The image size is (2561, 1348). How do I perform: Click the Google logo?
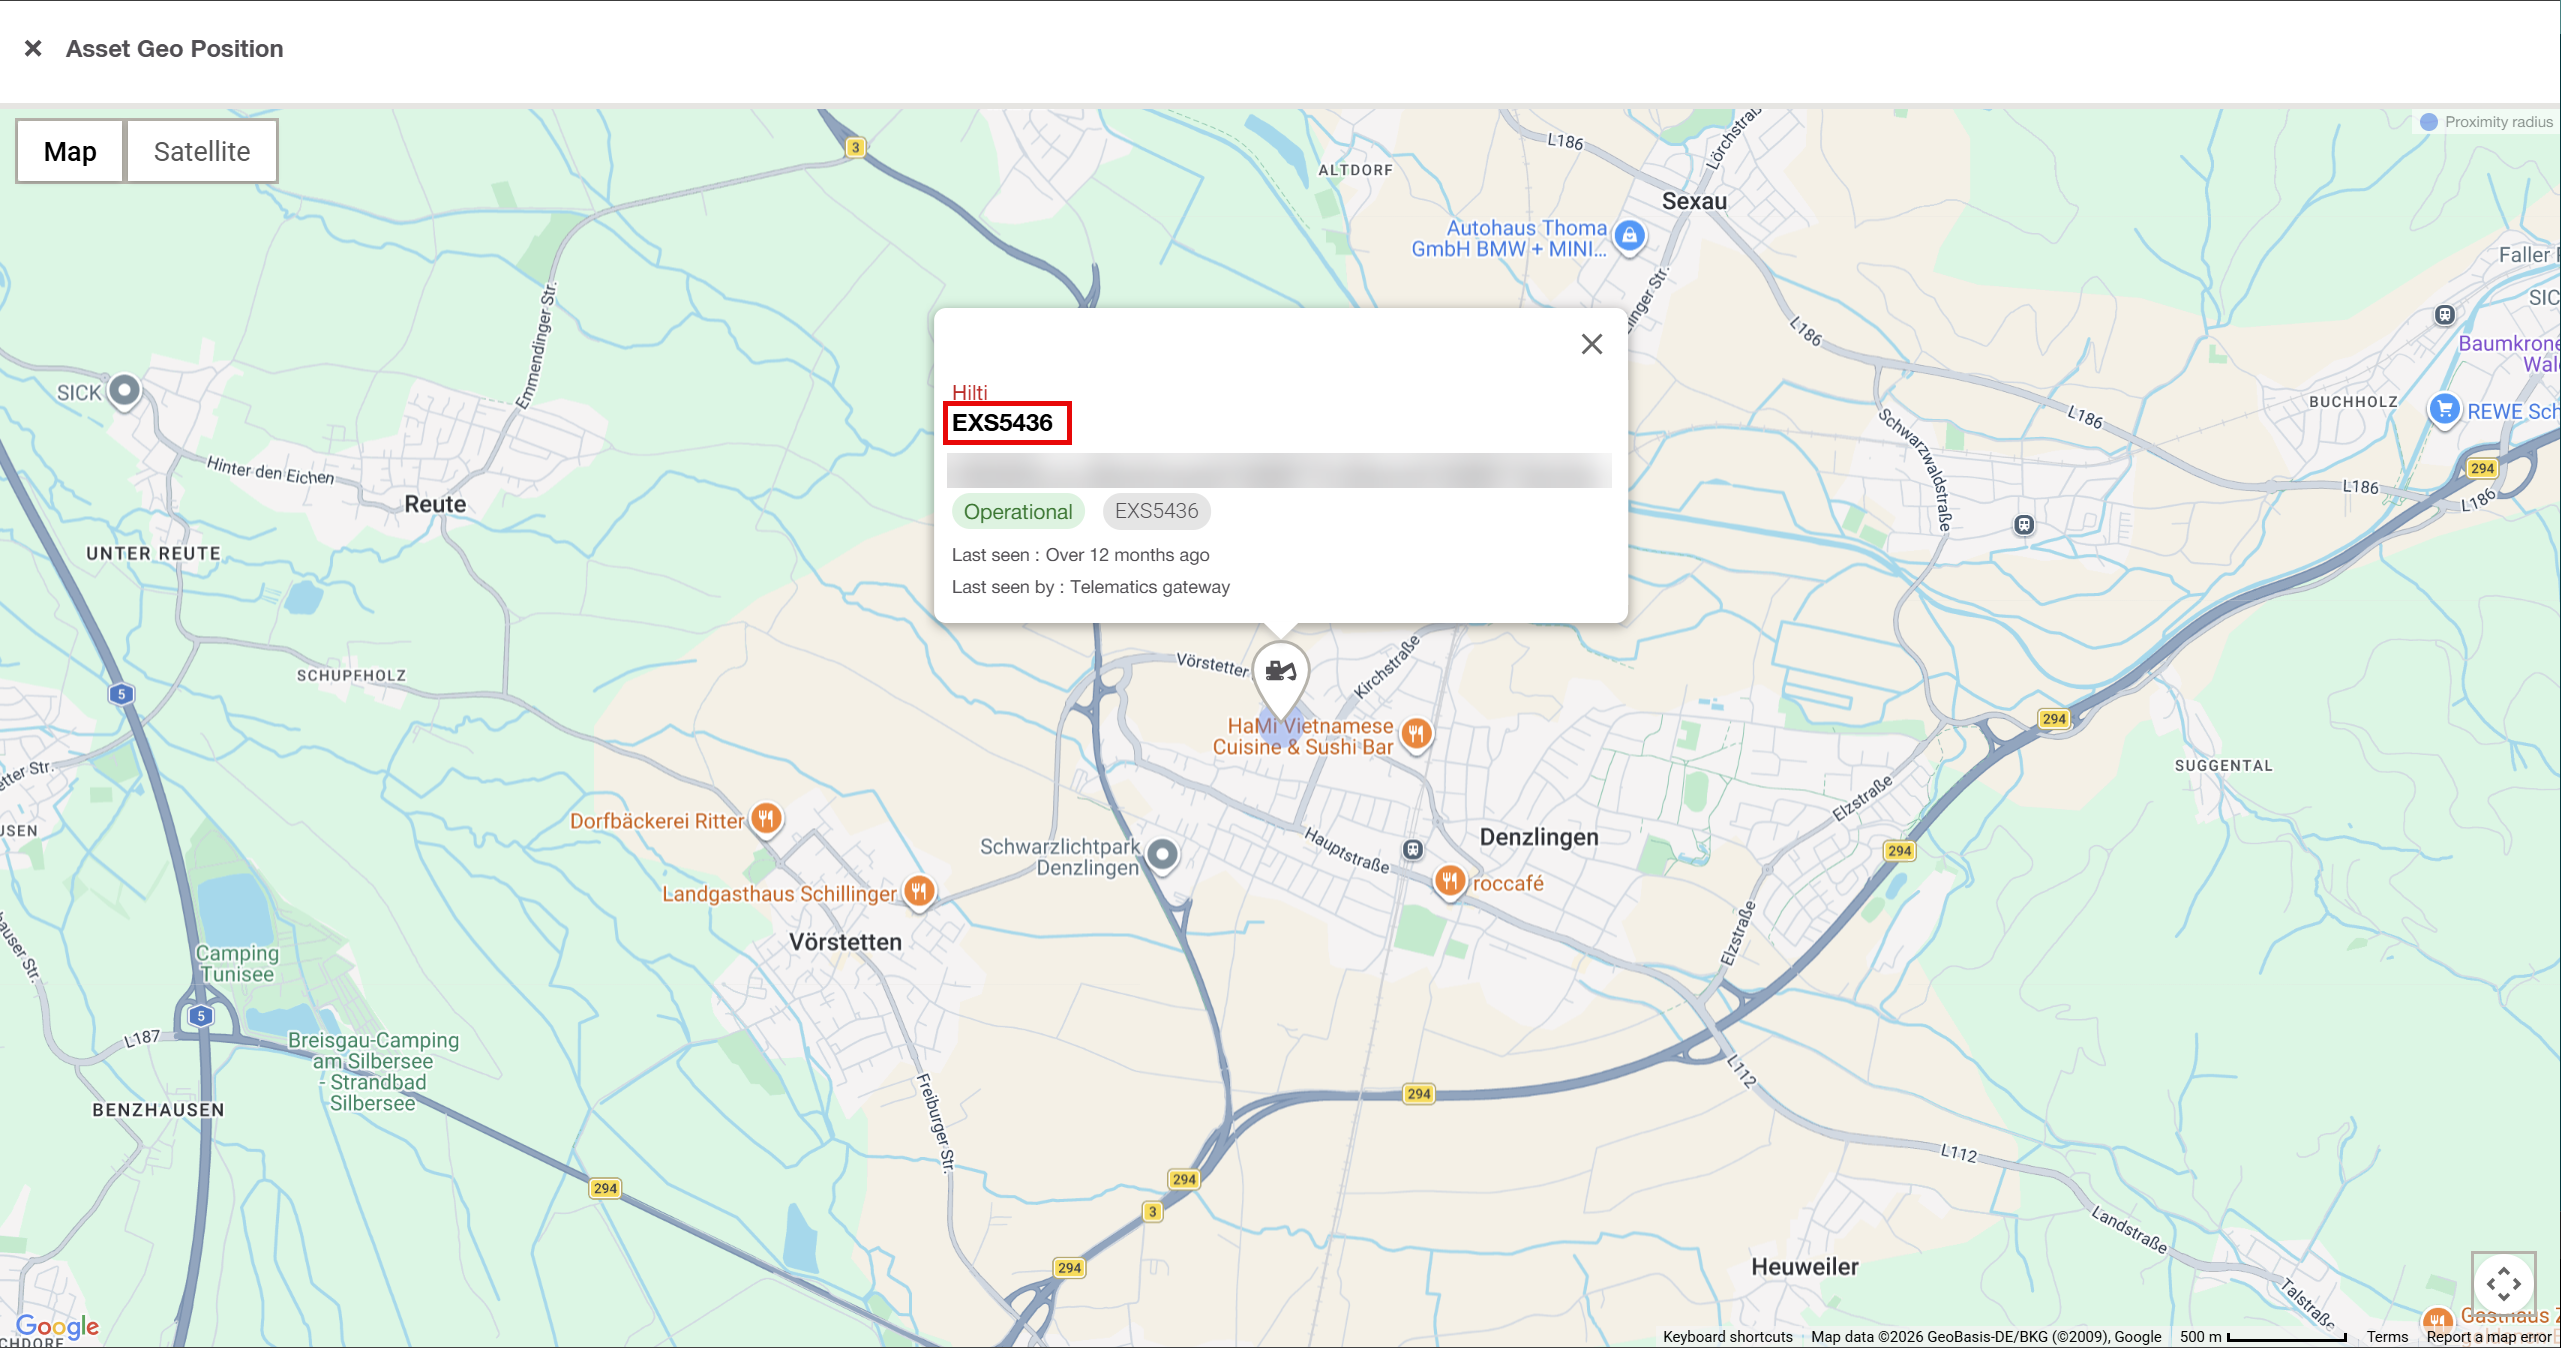57,1327
